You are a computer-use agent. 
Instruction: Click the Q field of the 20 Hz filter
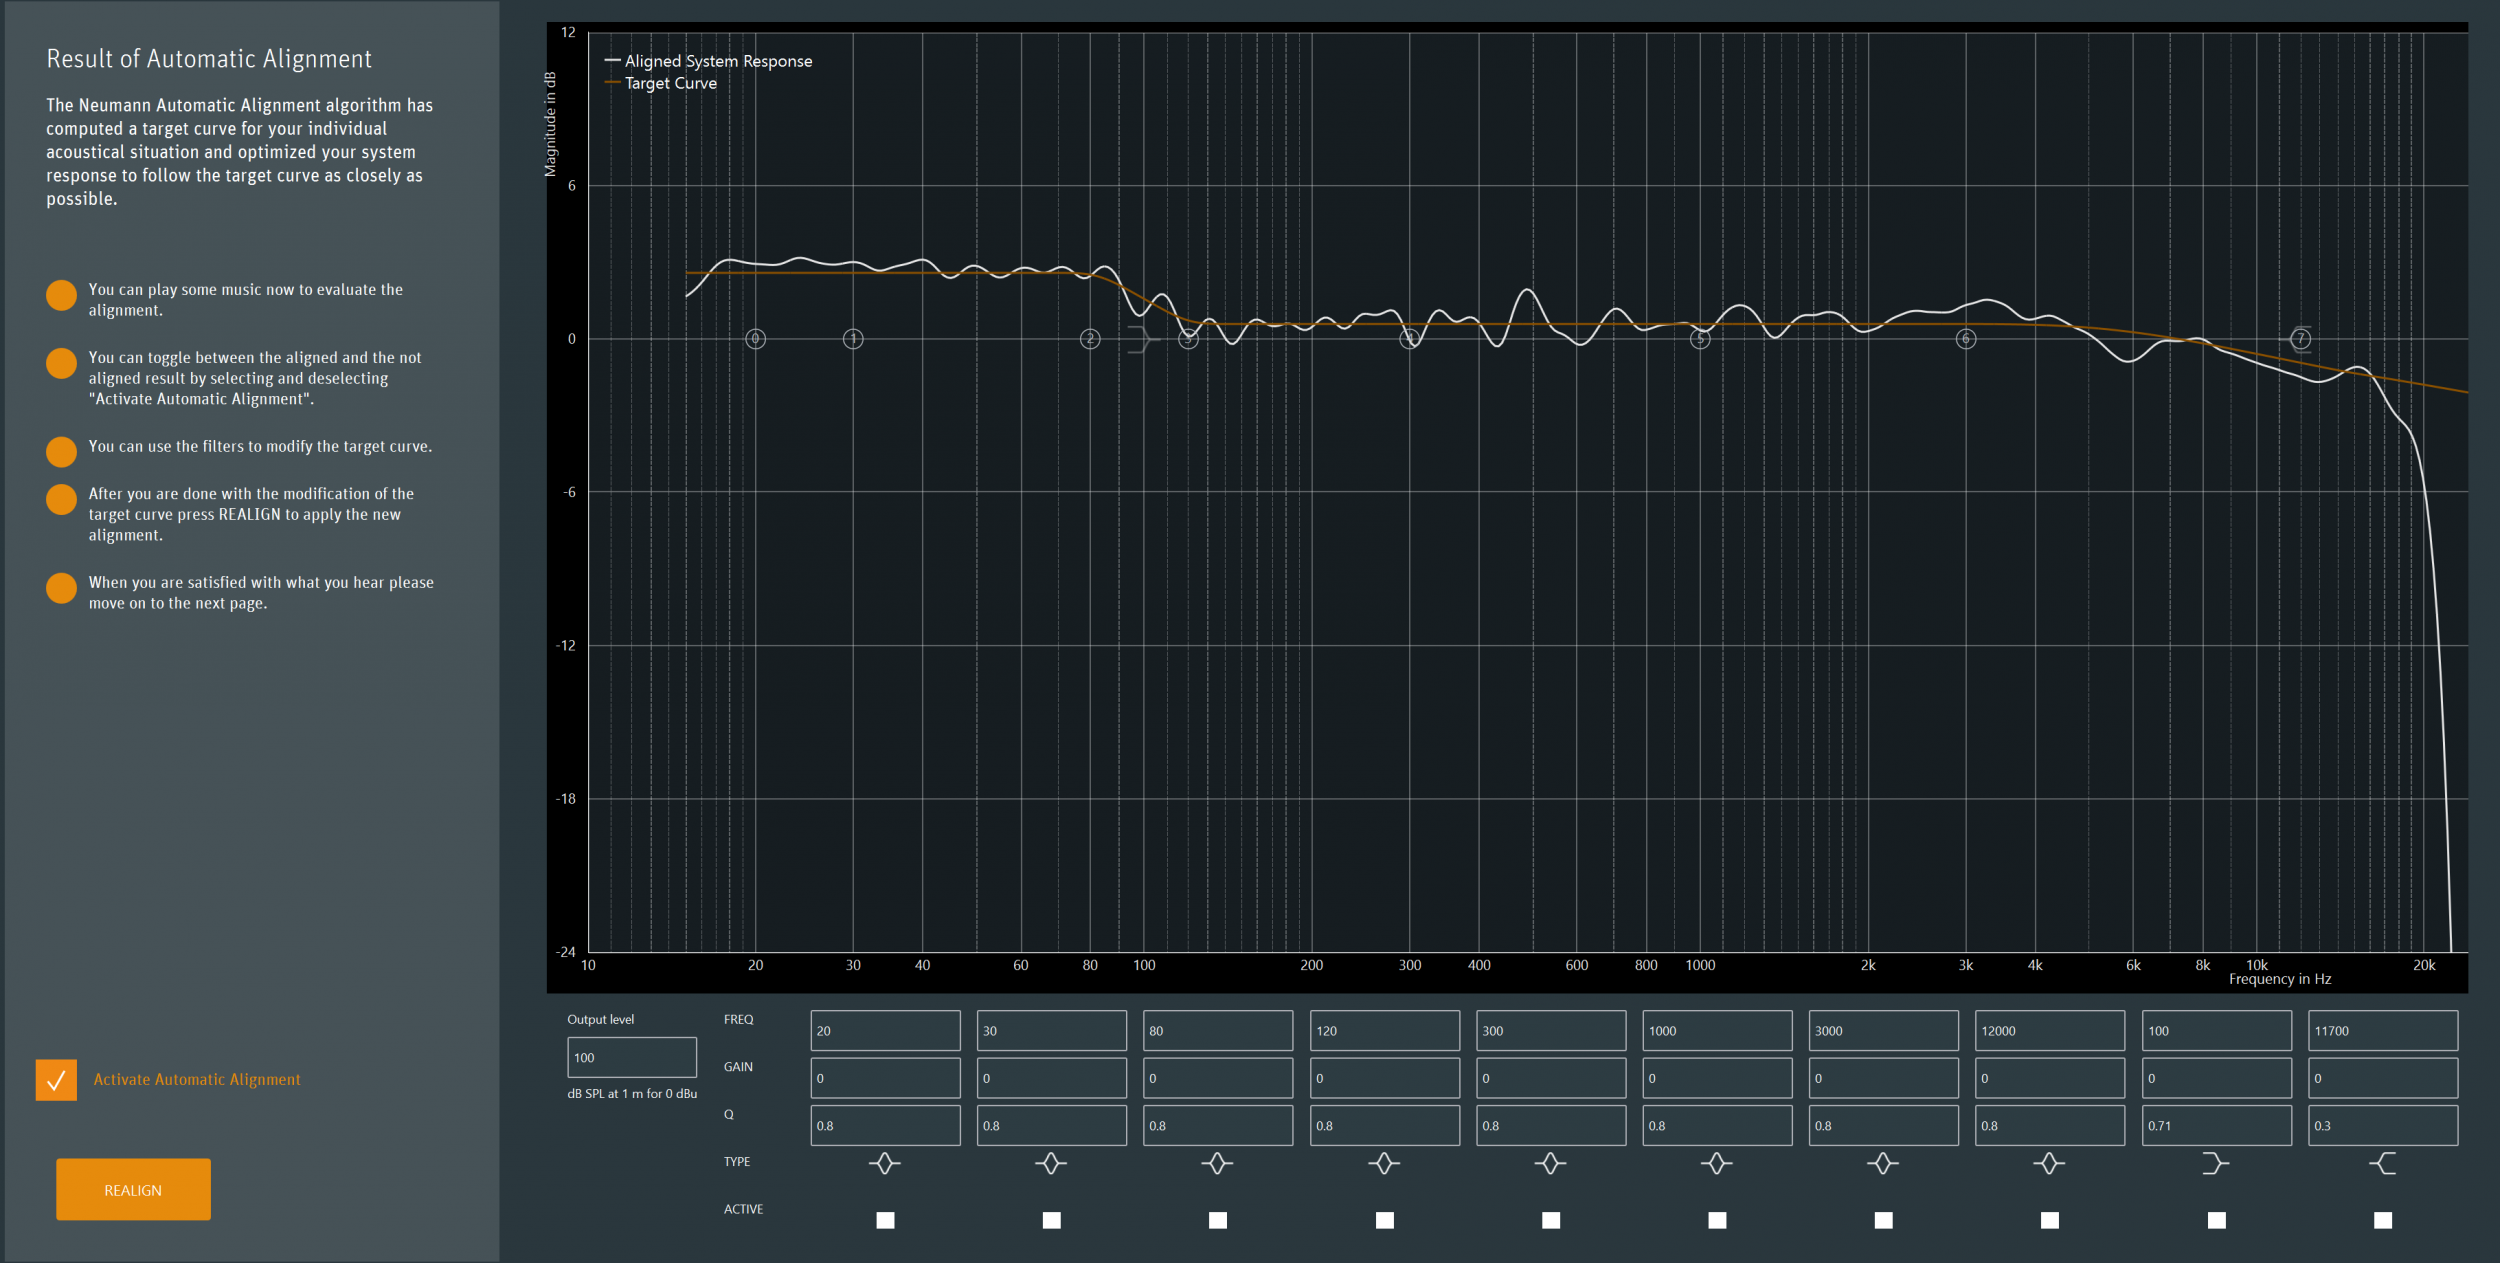coord(885,1125)
